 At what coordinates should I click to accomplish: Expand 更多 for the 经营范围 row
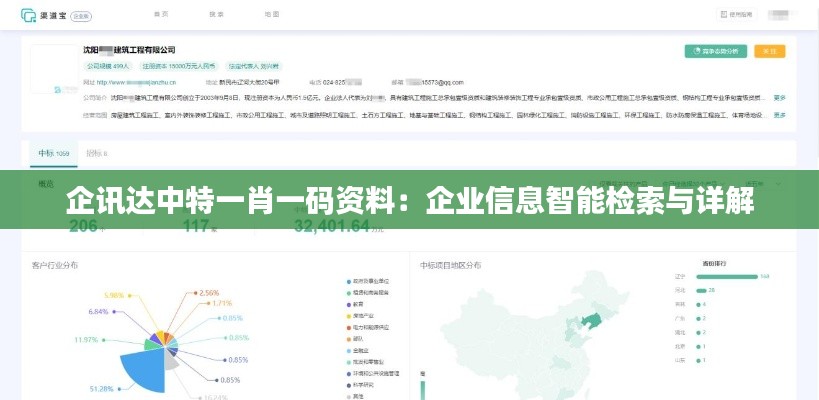tap(779, 115)
